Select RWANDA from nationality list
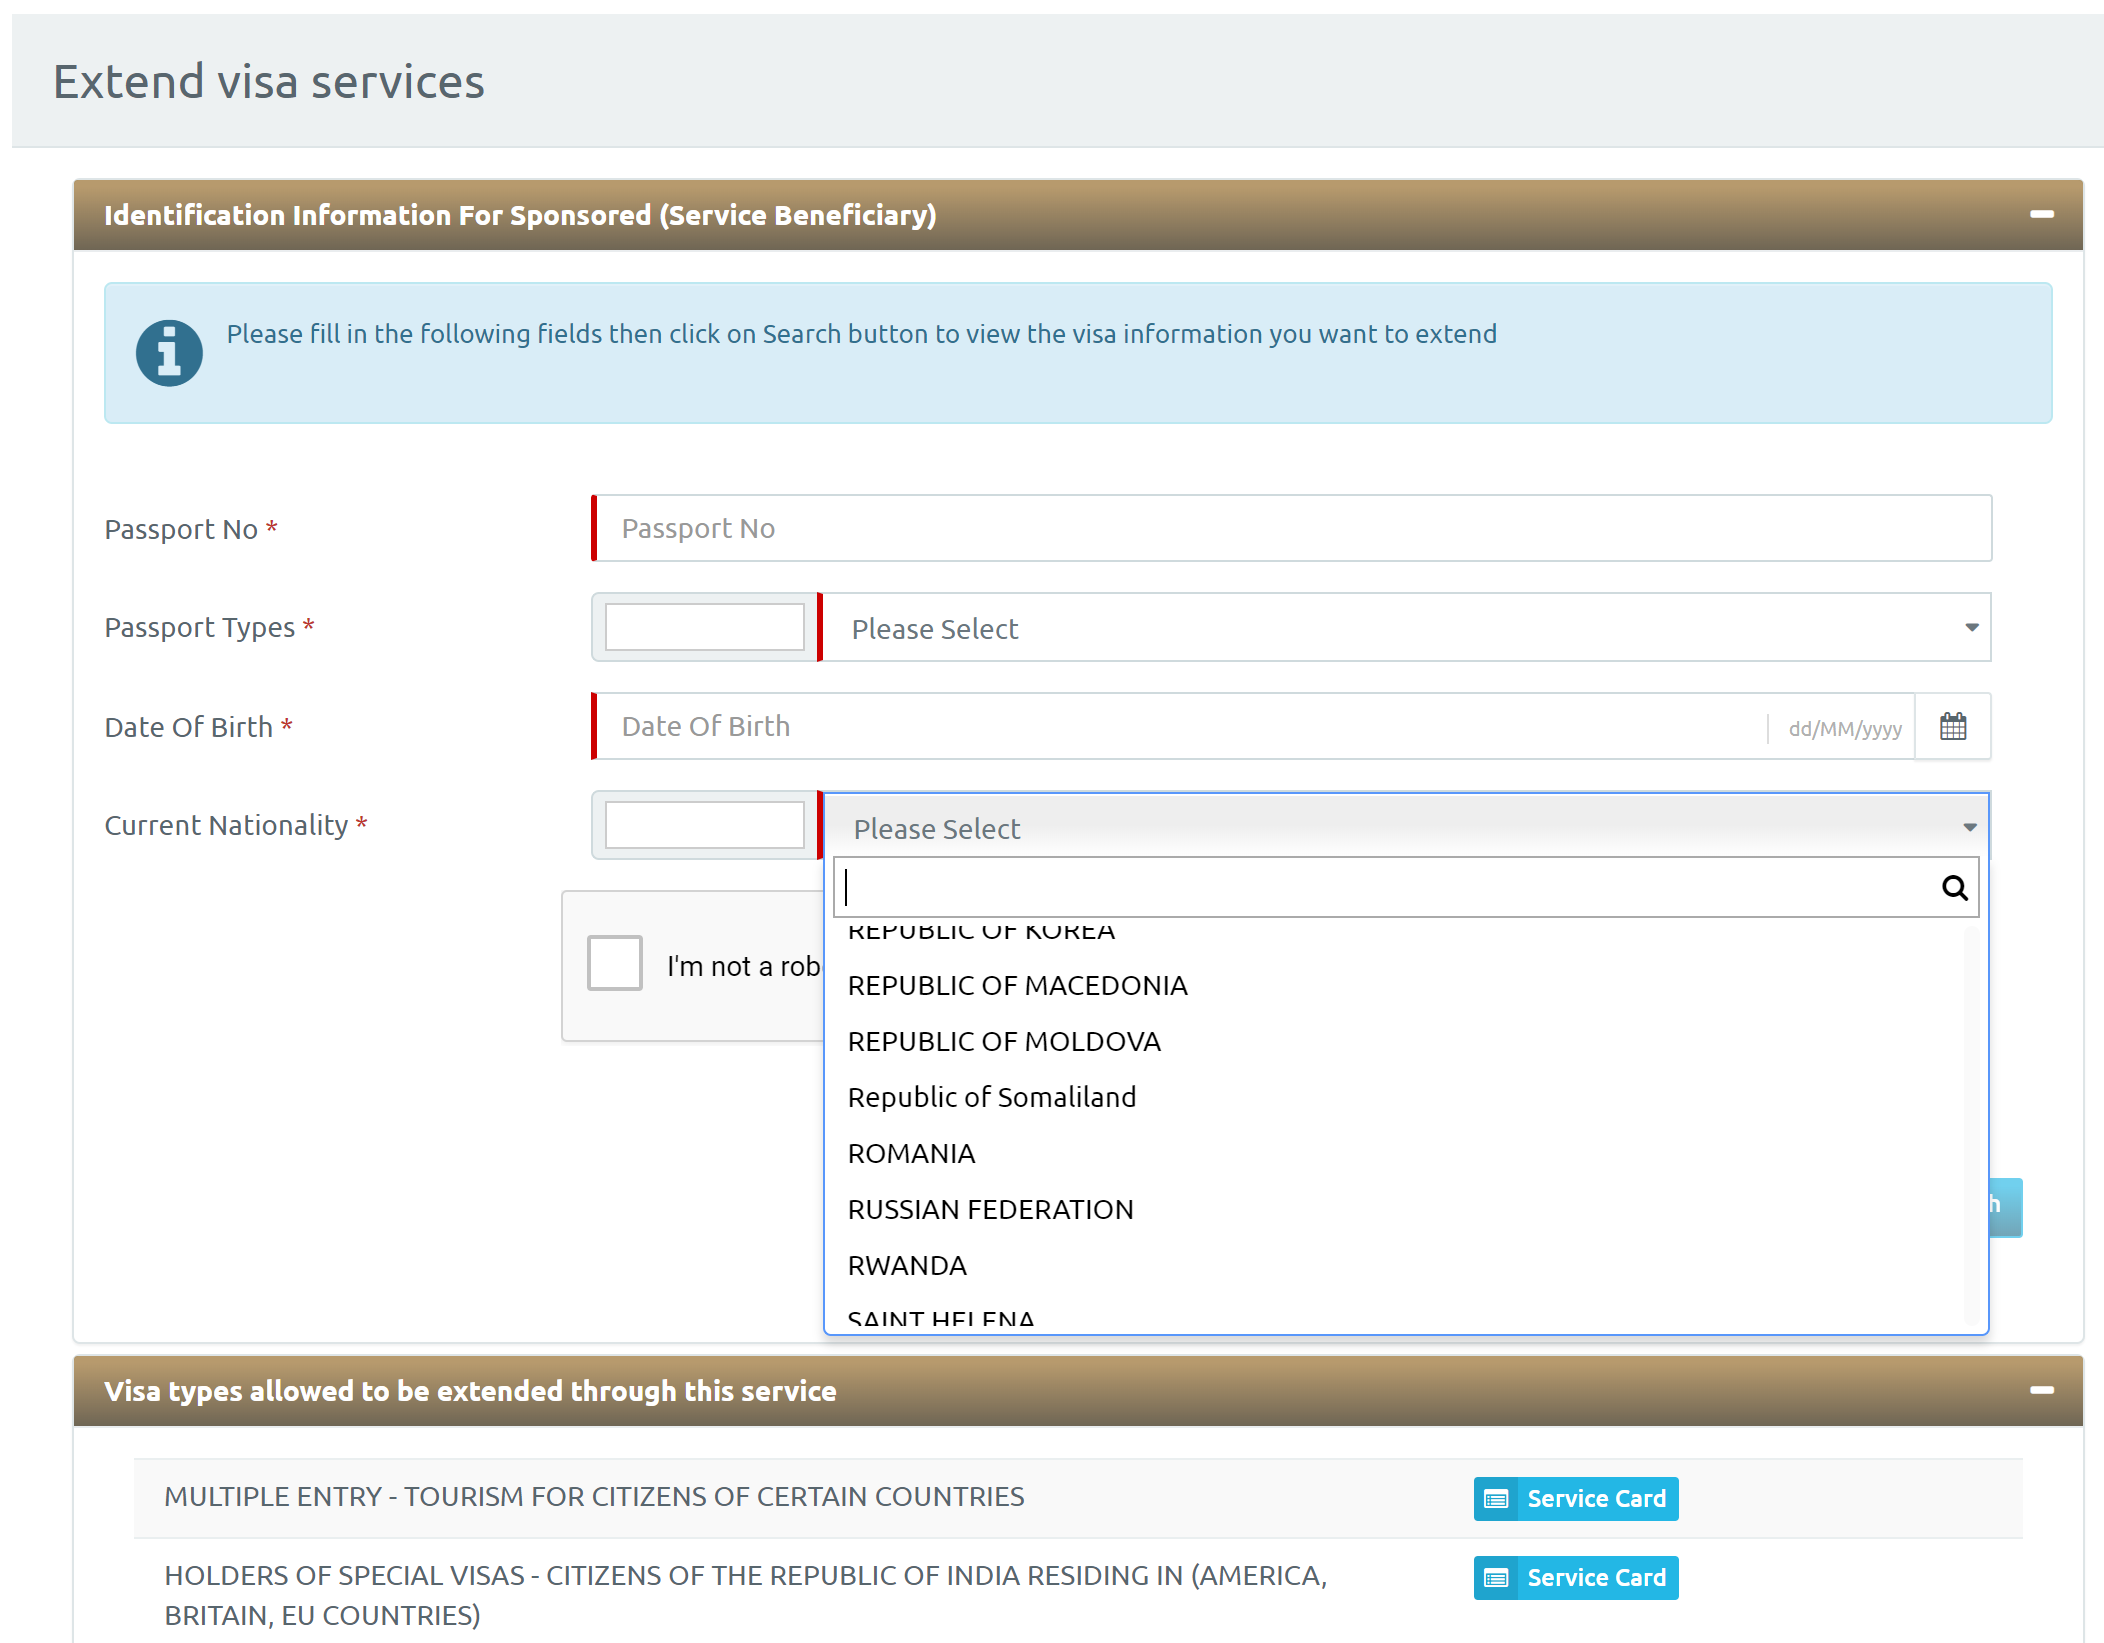This screenshot has width=2104, height=1643. (x=907, y=1266)
